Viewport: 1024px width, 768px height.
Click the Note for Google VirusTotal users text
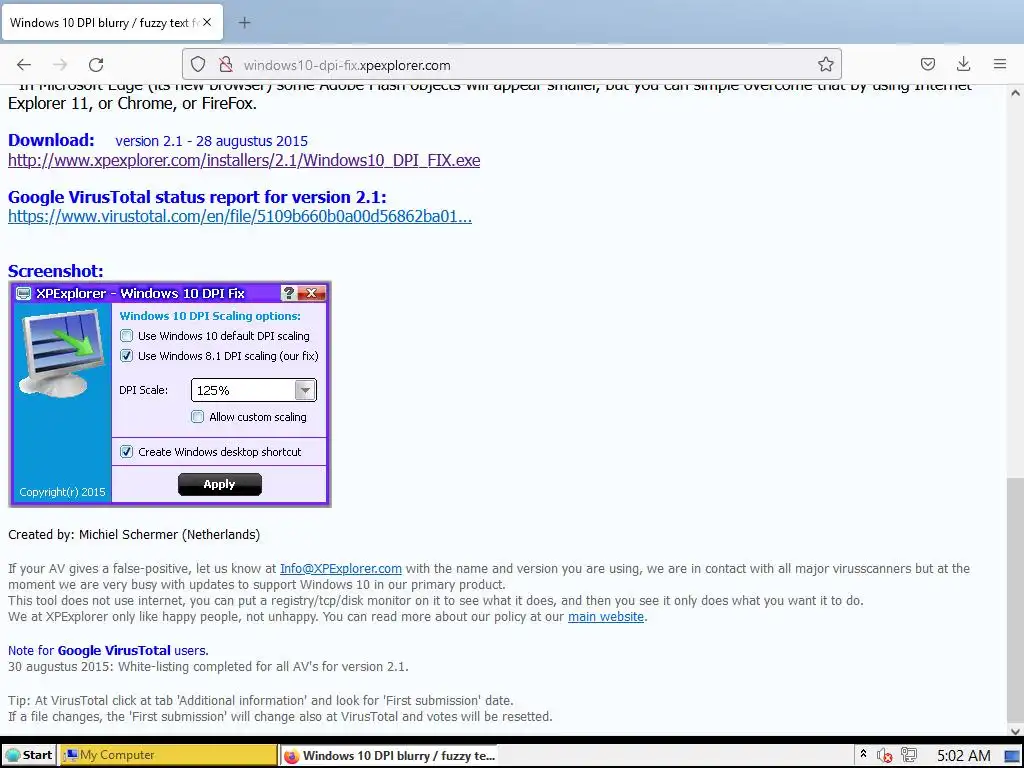108,650
